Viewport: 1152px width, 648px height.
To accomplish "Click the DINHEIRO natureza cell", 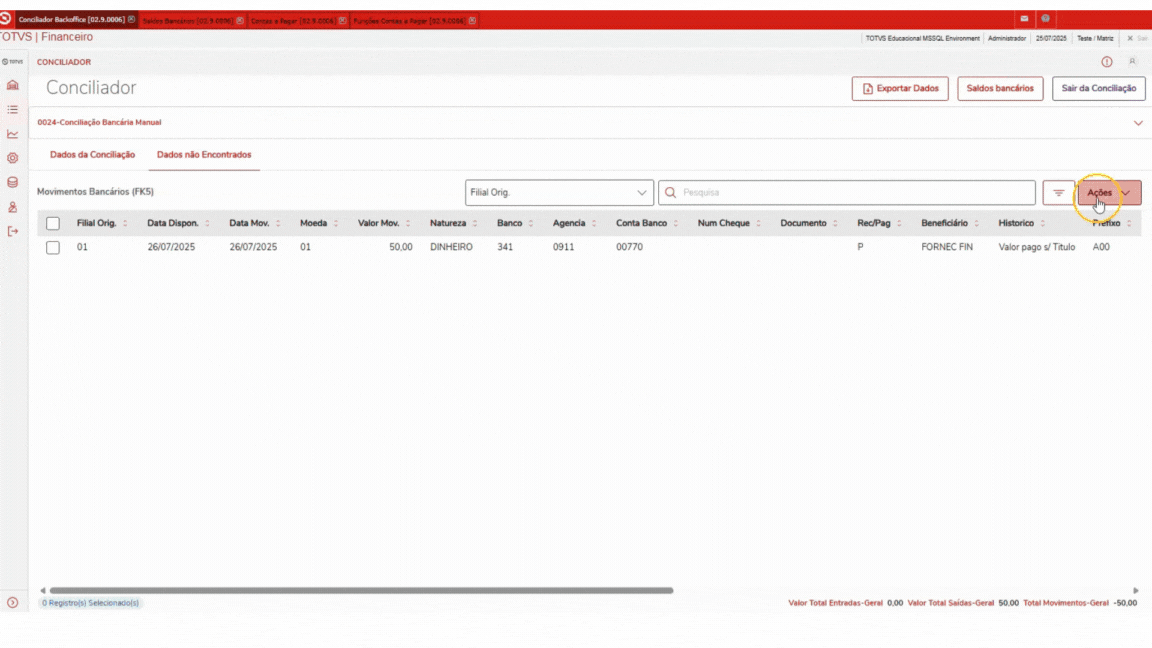I will (451, 248).
